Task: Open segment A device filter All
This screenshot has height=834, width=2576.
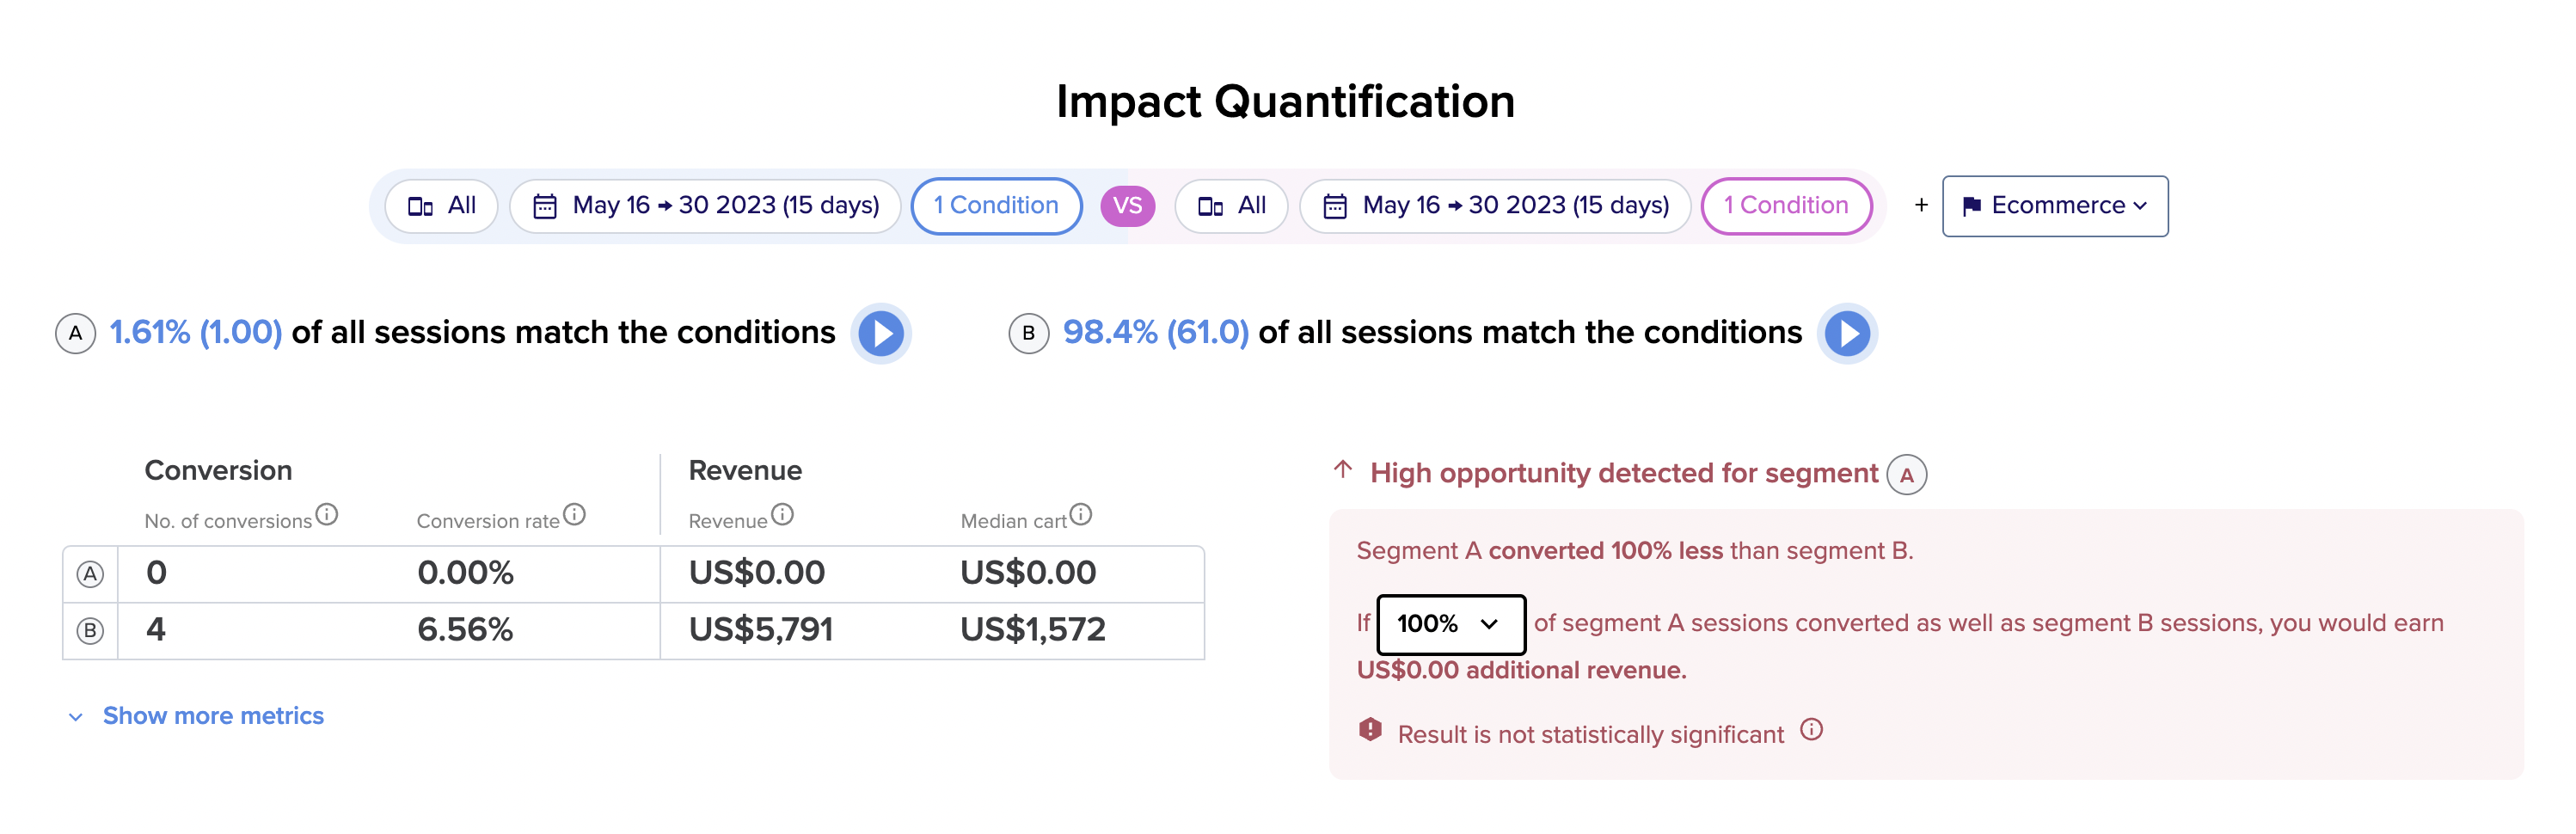Action: tap(441, 206)
